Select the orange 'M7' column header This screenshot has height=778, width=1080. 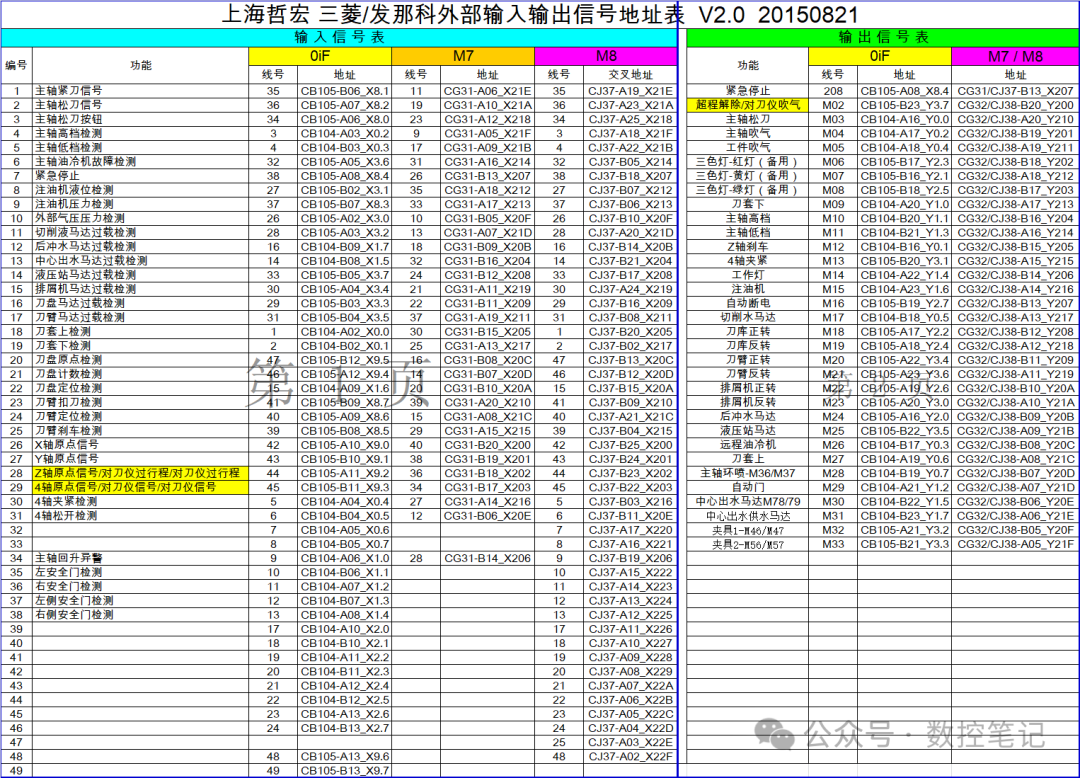pos(463,56)
